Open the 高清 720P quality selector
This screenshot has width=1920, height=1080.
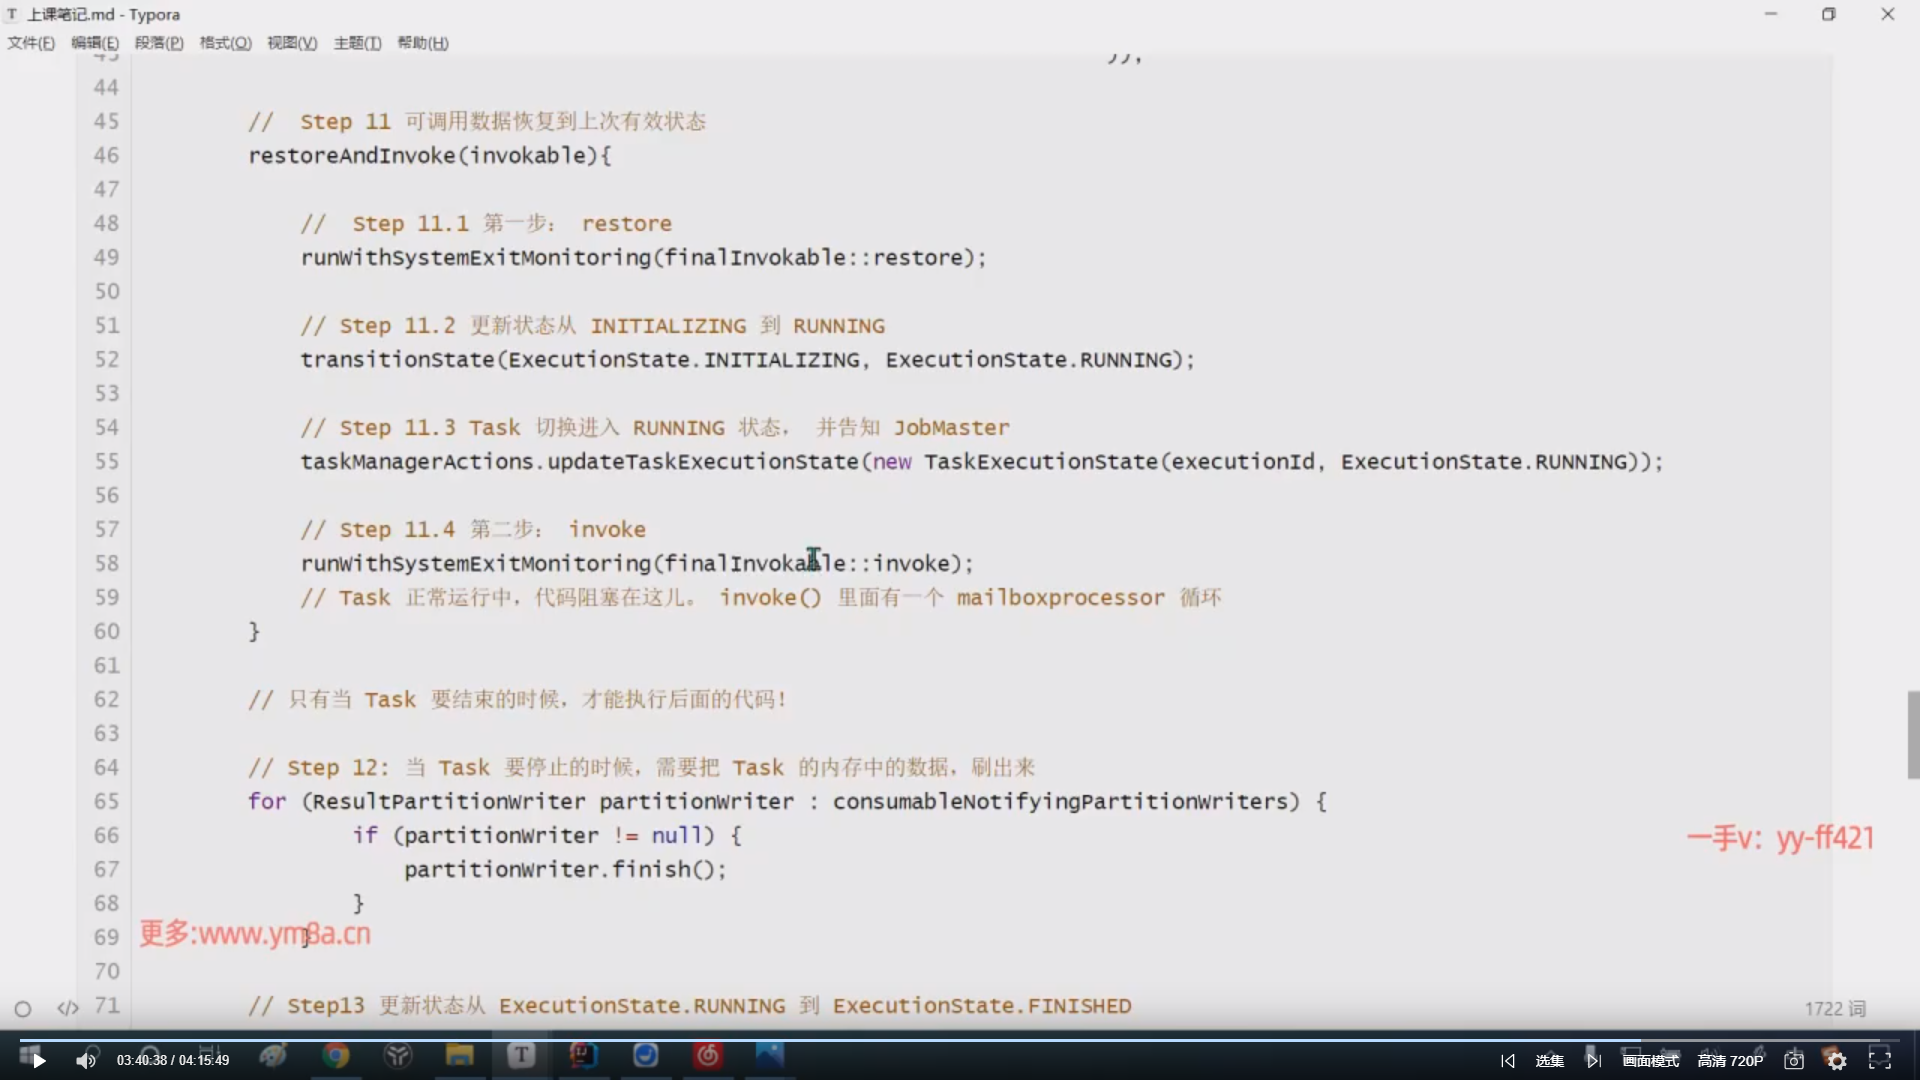pyautogui.click(x=1730, y=1060)
